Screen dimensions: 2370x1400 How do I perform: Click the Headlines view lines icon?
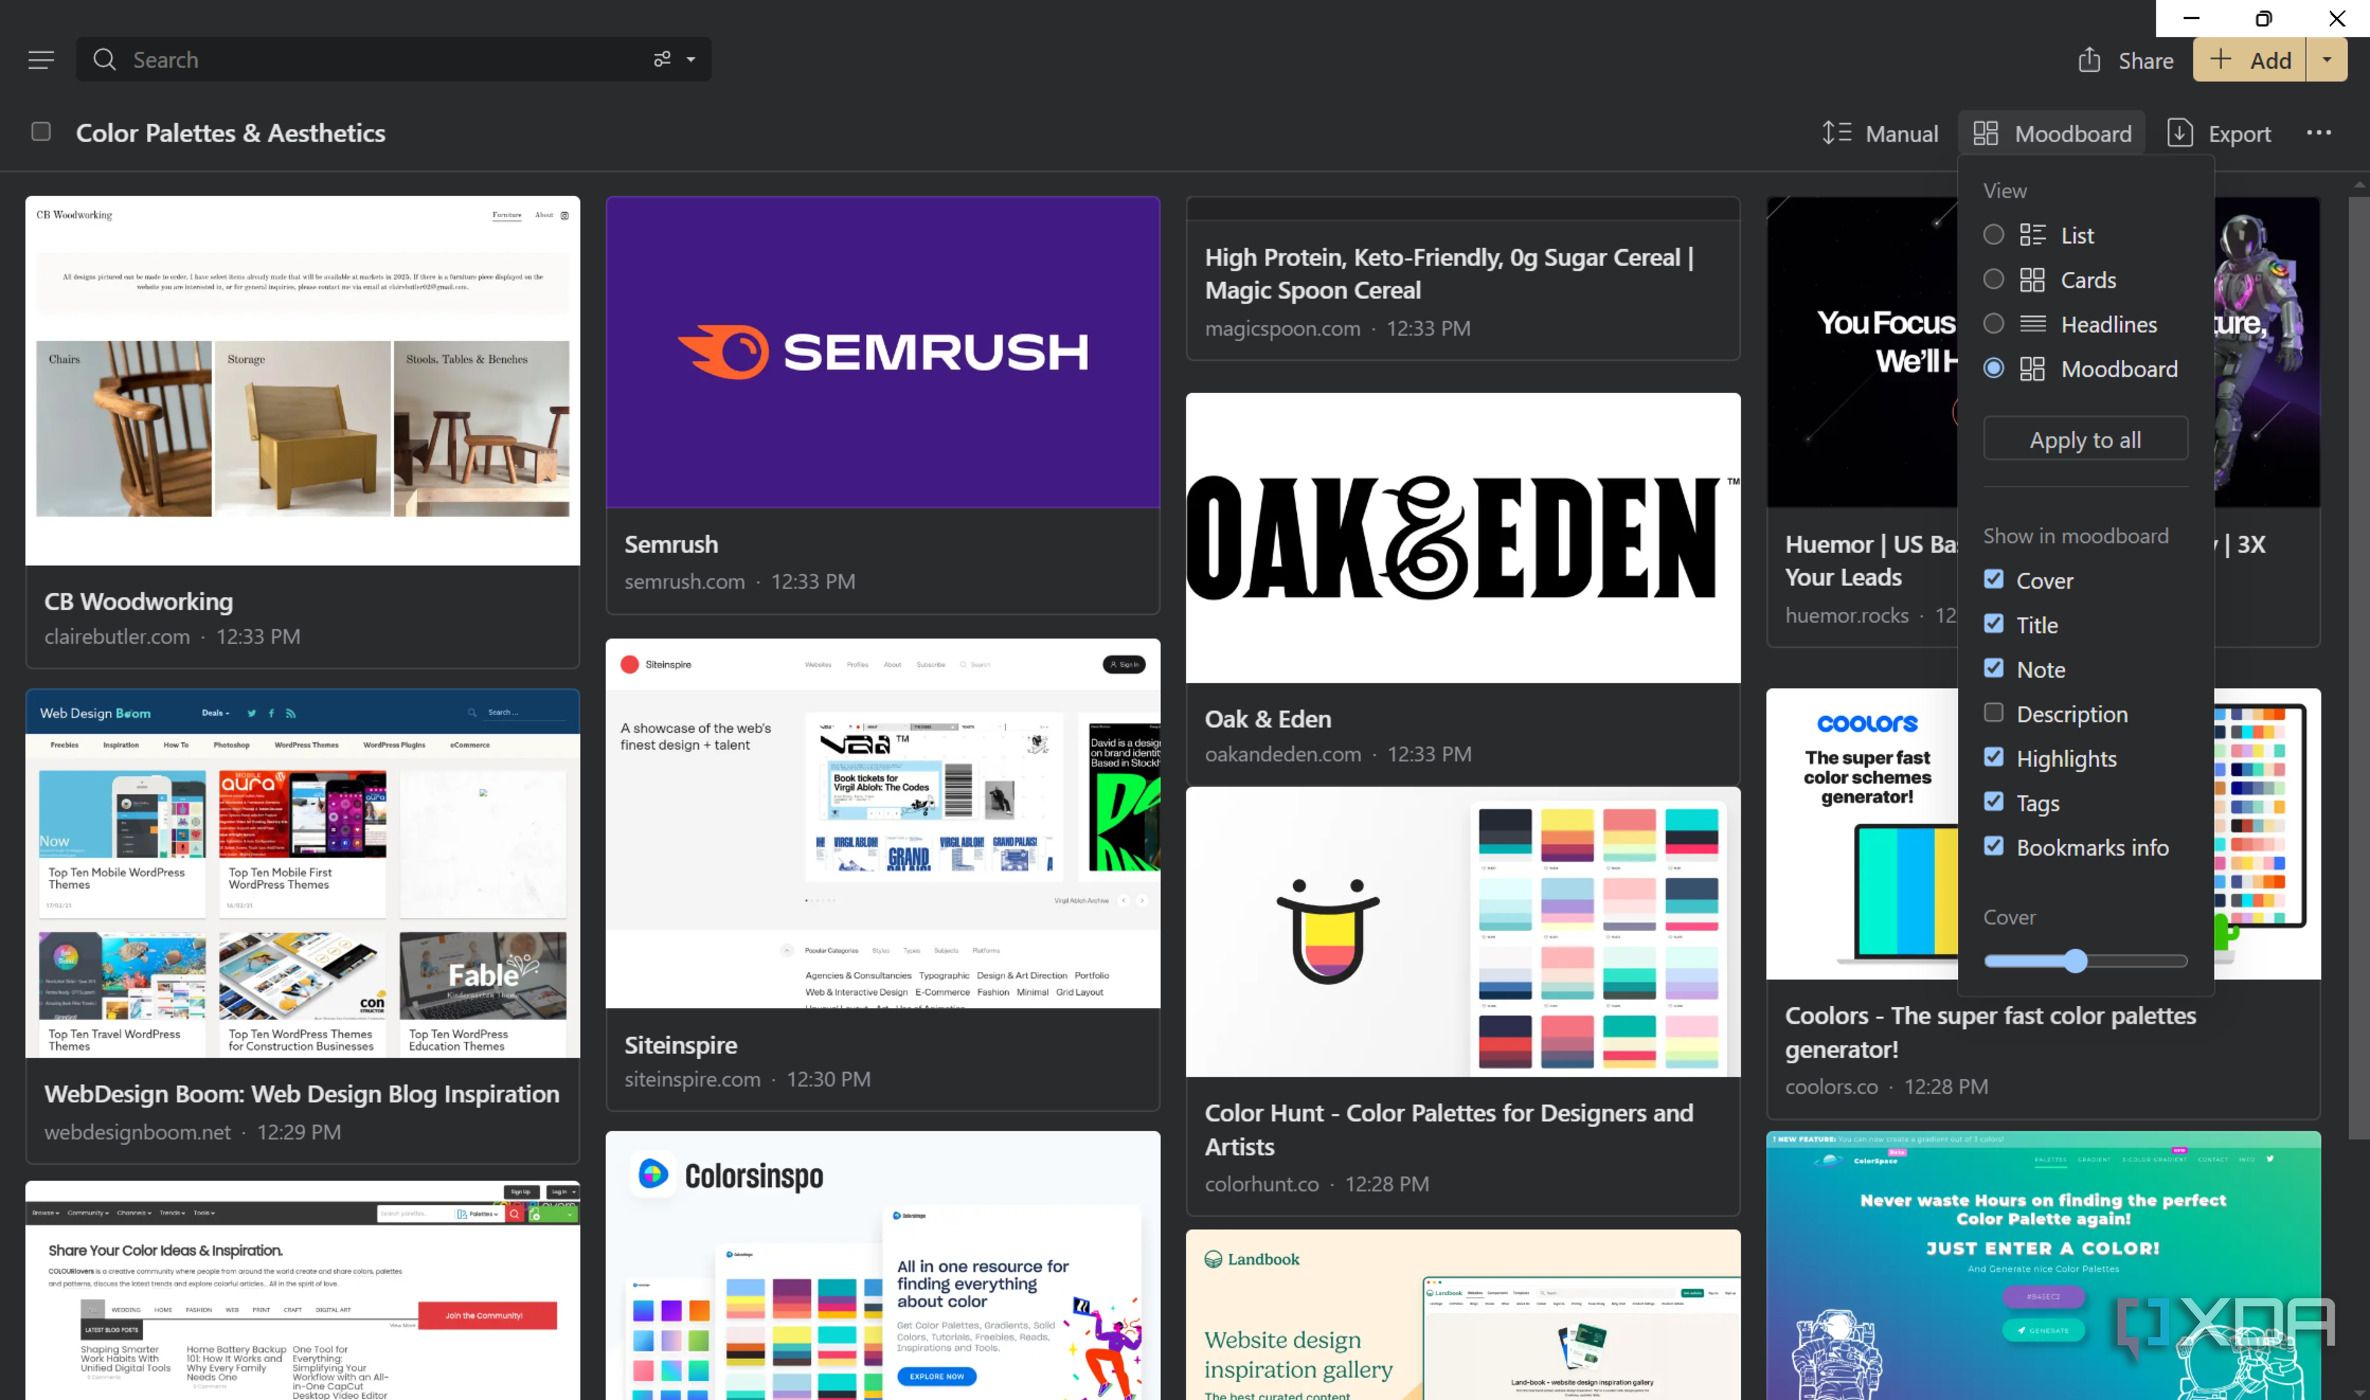coord(2033,324)
